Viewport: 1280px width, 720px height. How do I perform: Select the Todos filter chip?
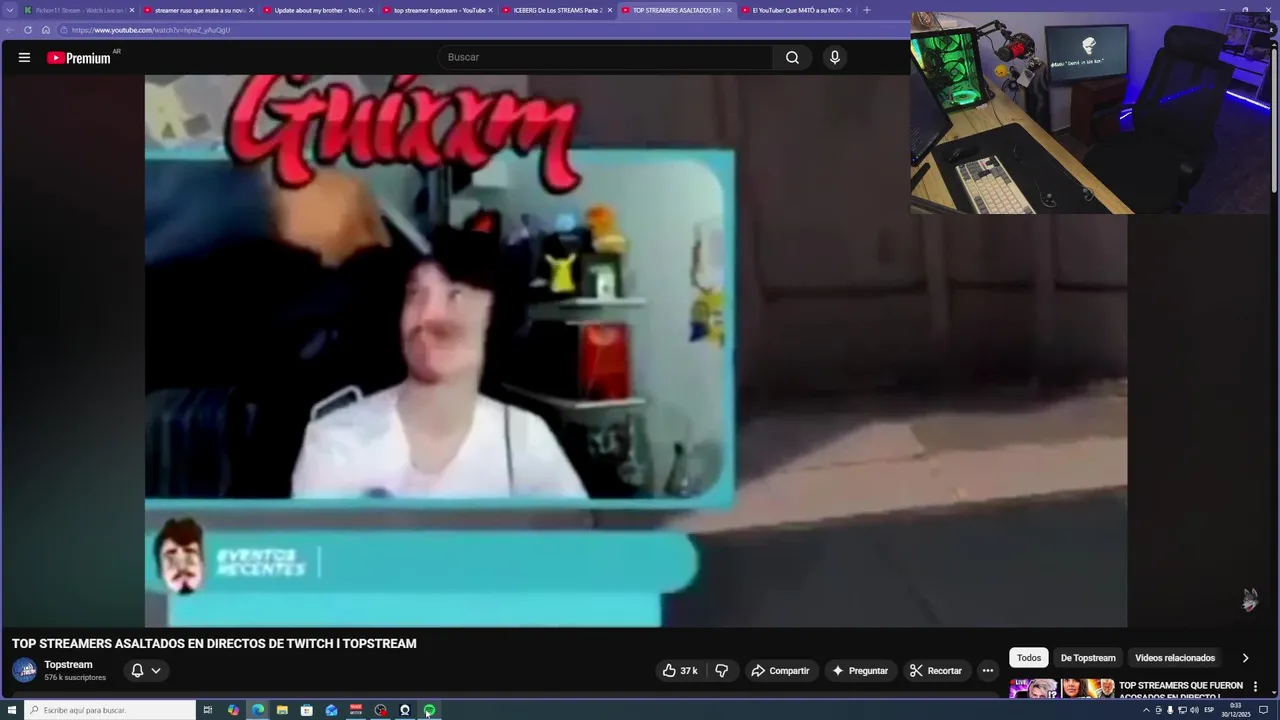coord(1029,658)
